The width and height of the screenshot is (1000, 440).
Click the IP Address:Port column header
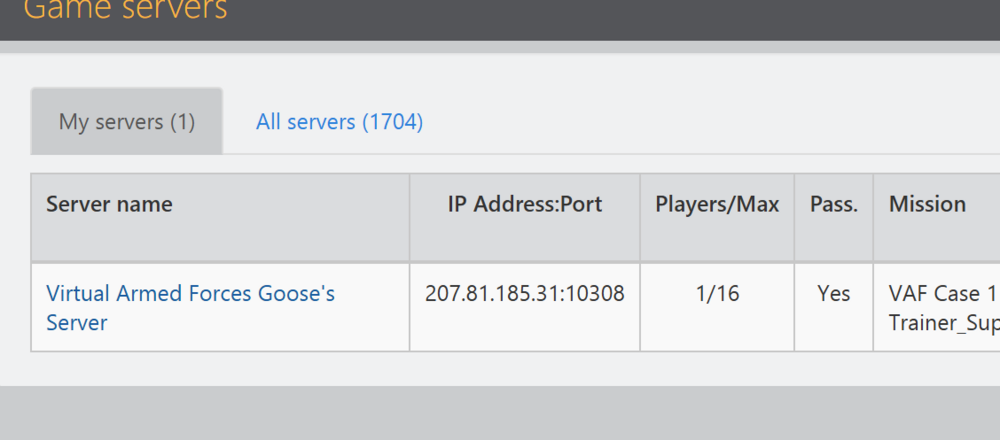click(524, 204)
